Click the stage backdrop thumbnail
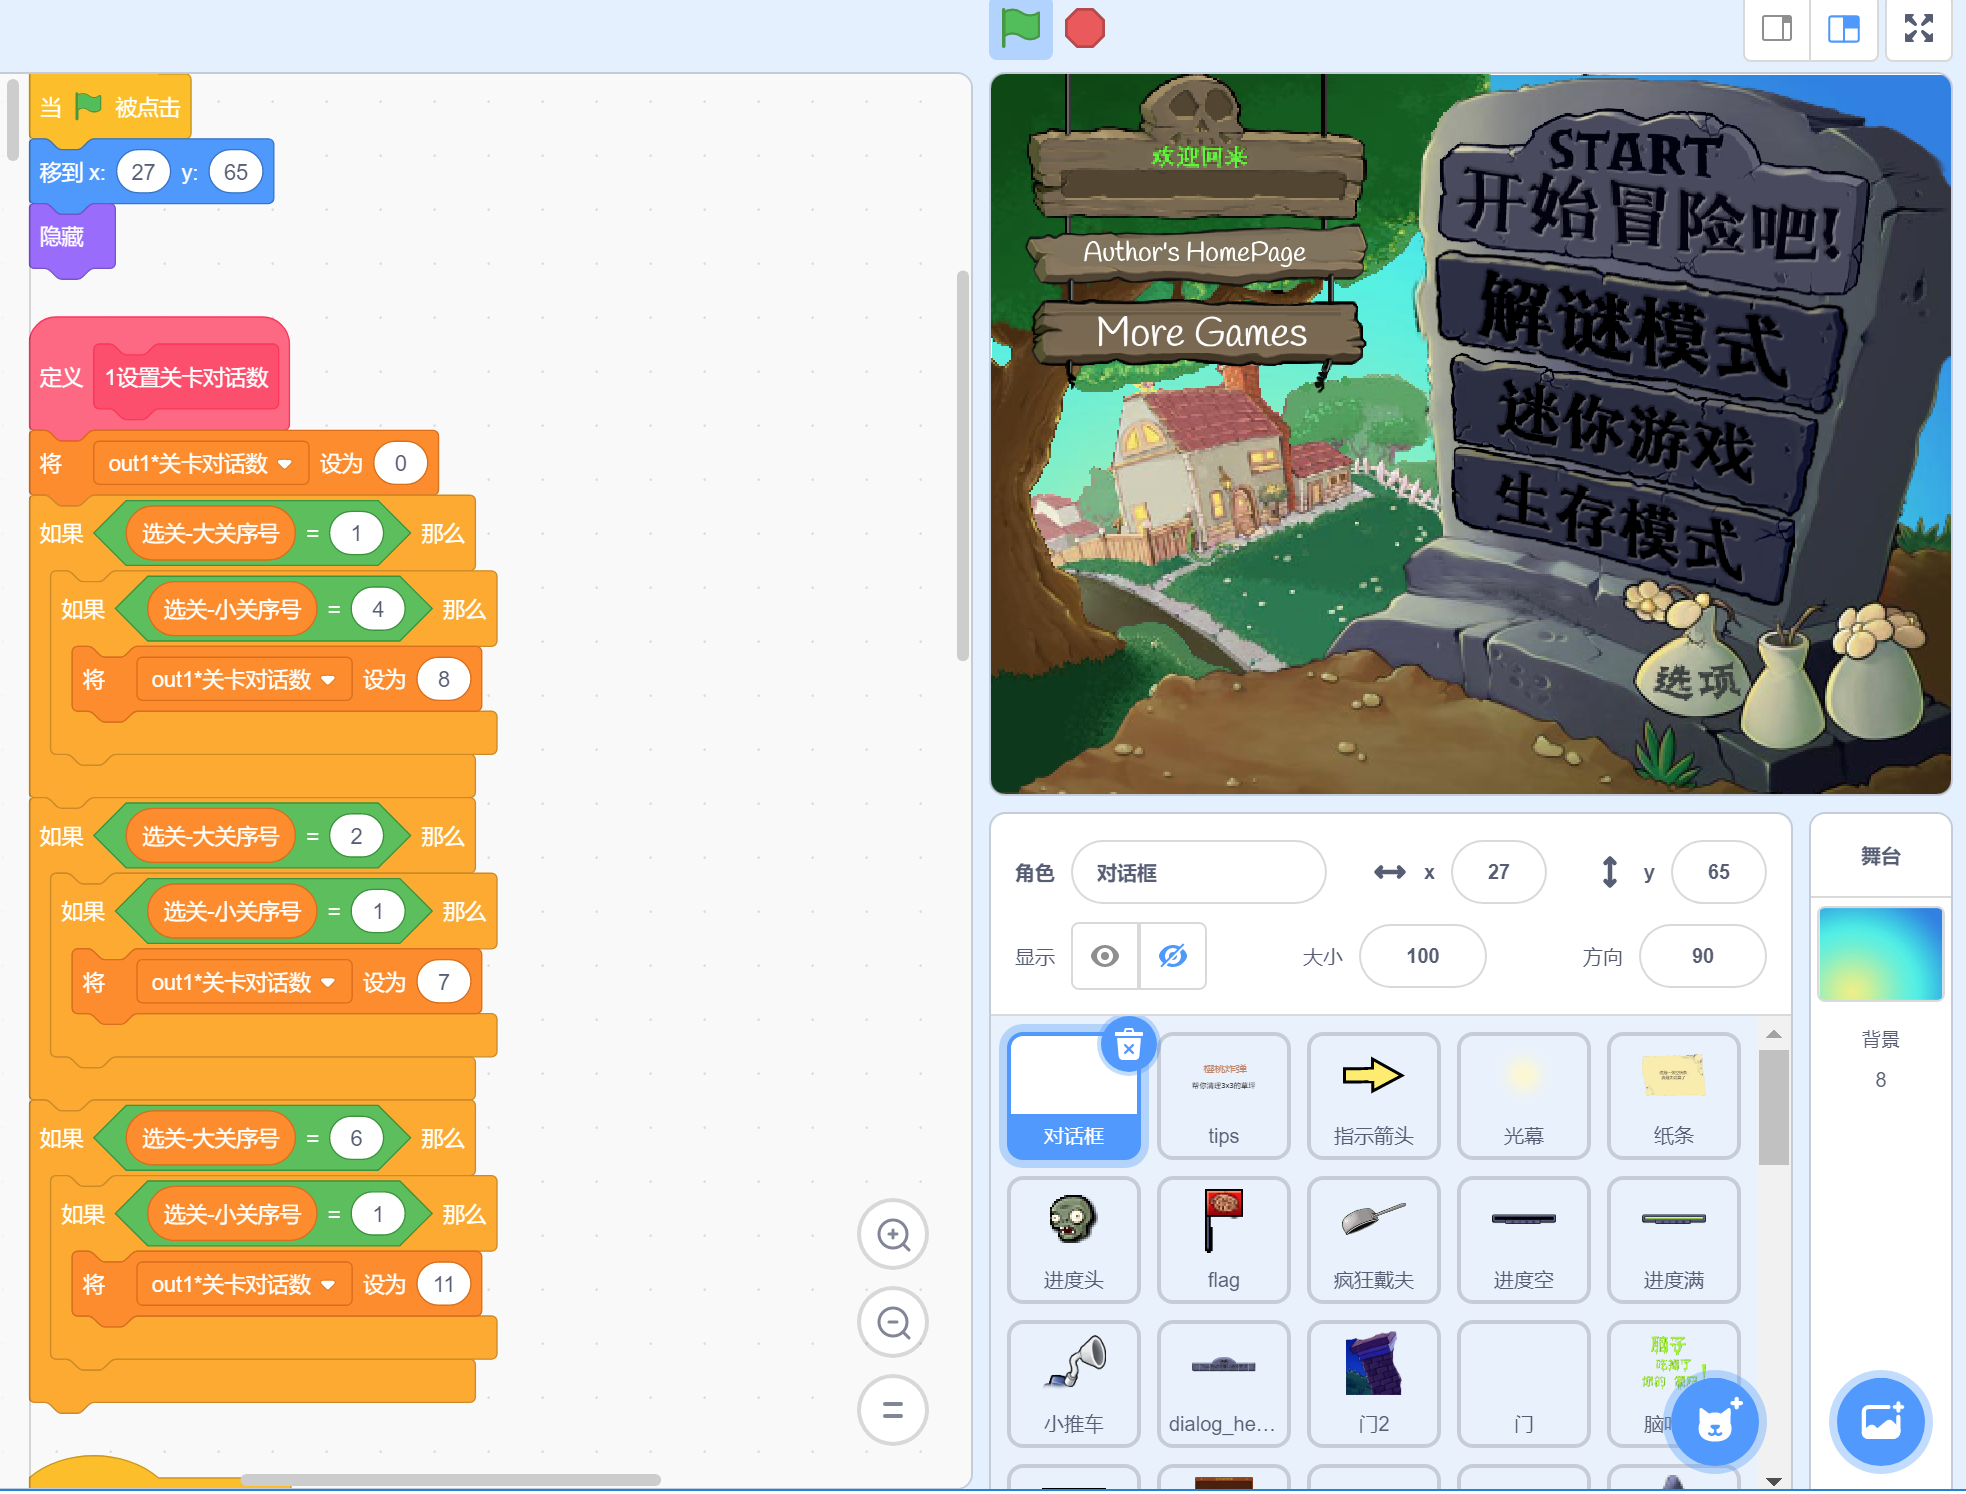Viewport: 1966px width, 1494px height. (1880, 954)
